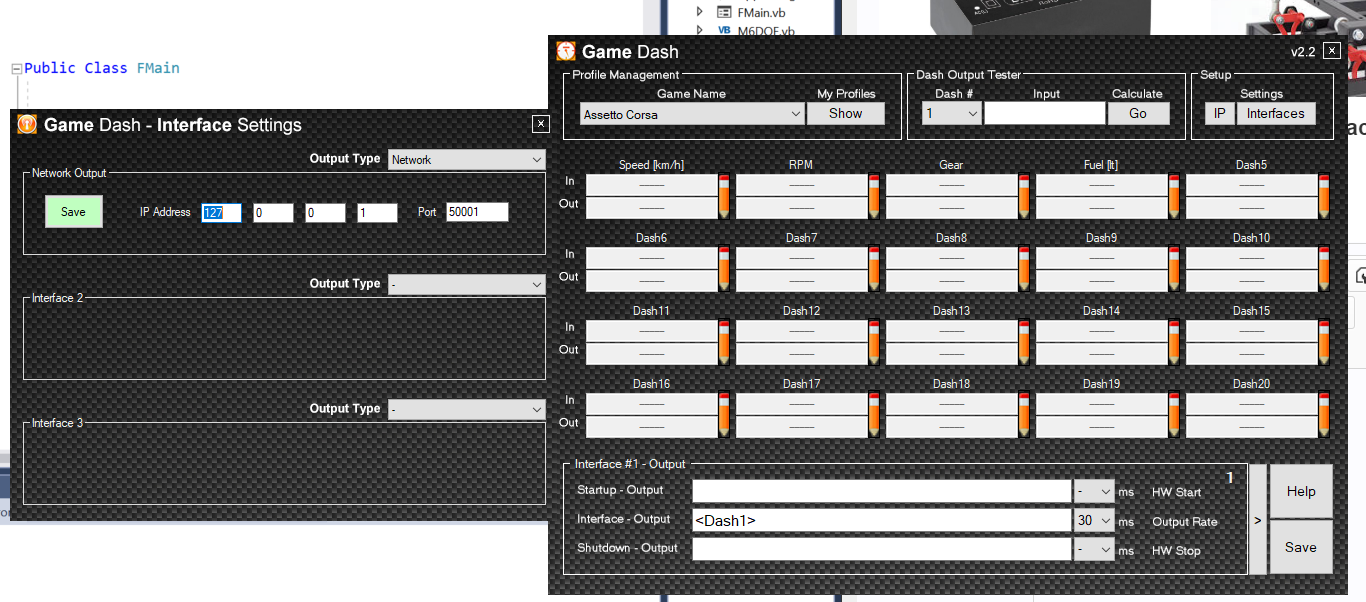1366x602 pixels.
Task: Collapse the Public Class FMain code region
Action: [16, 69]
